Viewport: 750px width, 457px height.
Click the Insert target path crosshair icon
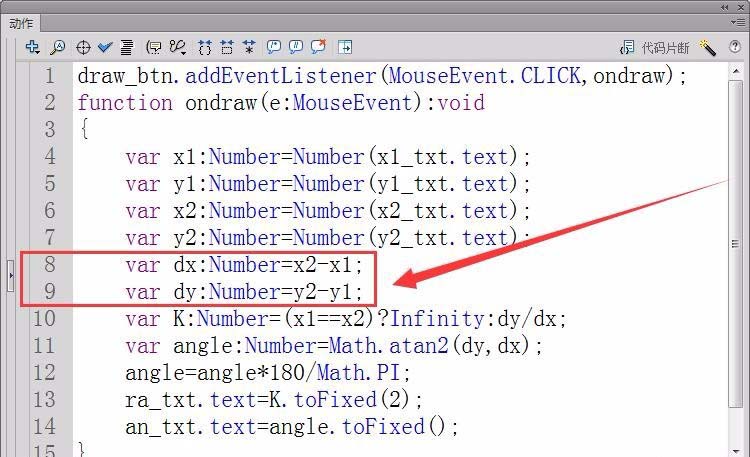tap(83, 47)
